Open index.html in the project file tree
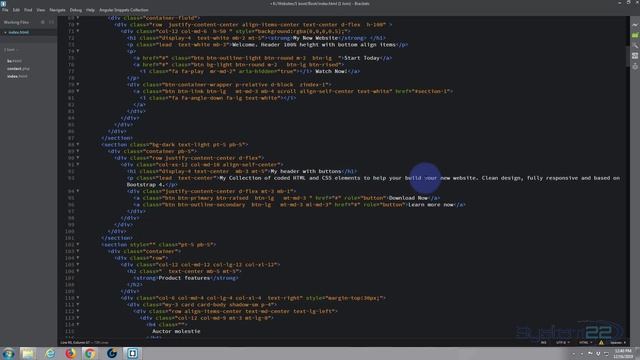The width and height of the screenshot is (640, 360). coord(17,76)
